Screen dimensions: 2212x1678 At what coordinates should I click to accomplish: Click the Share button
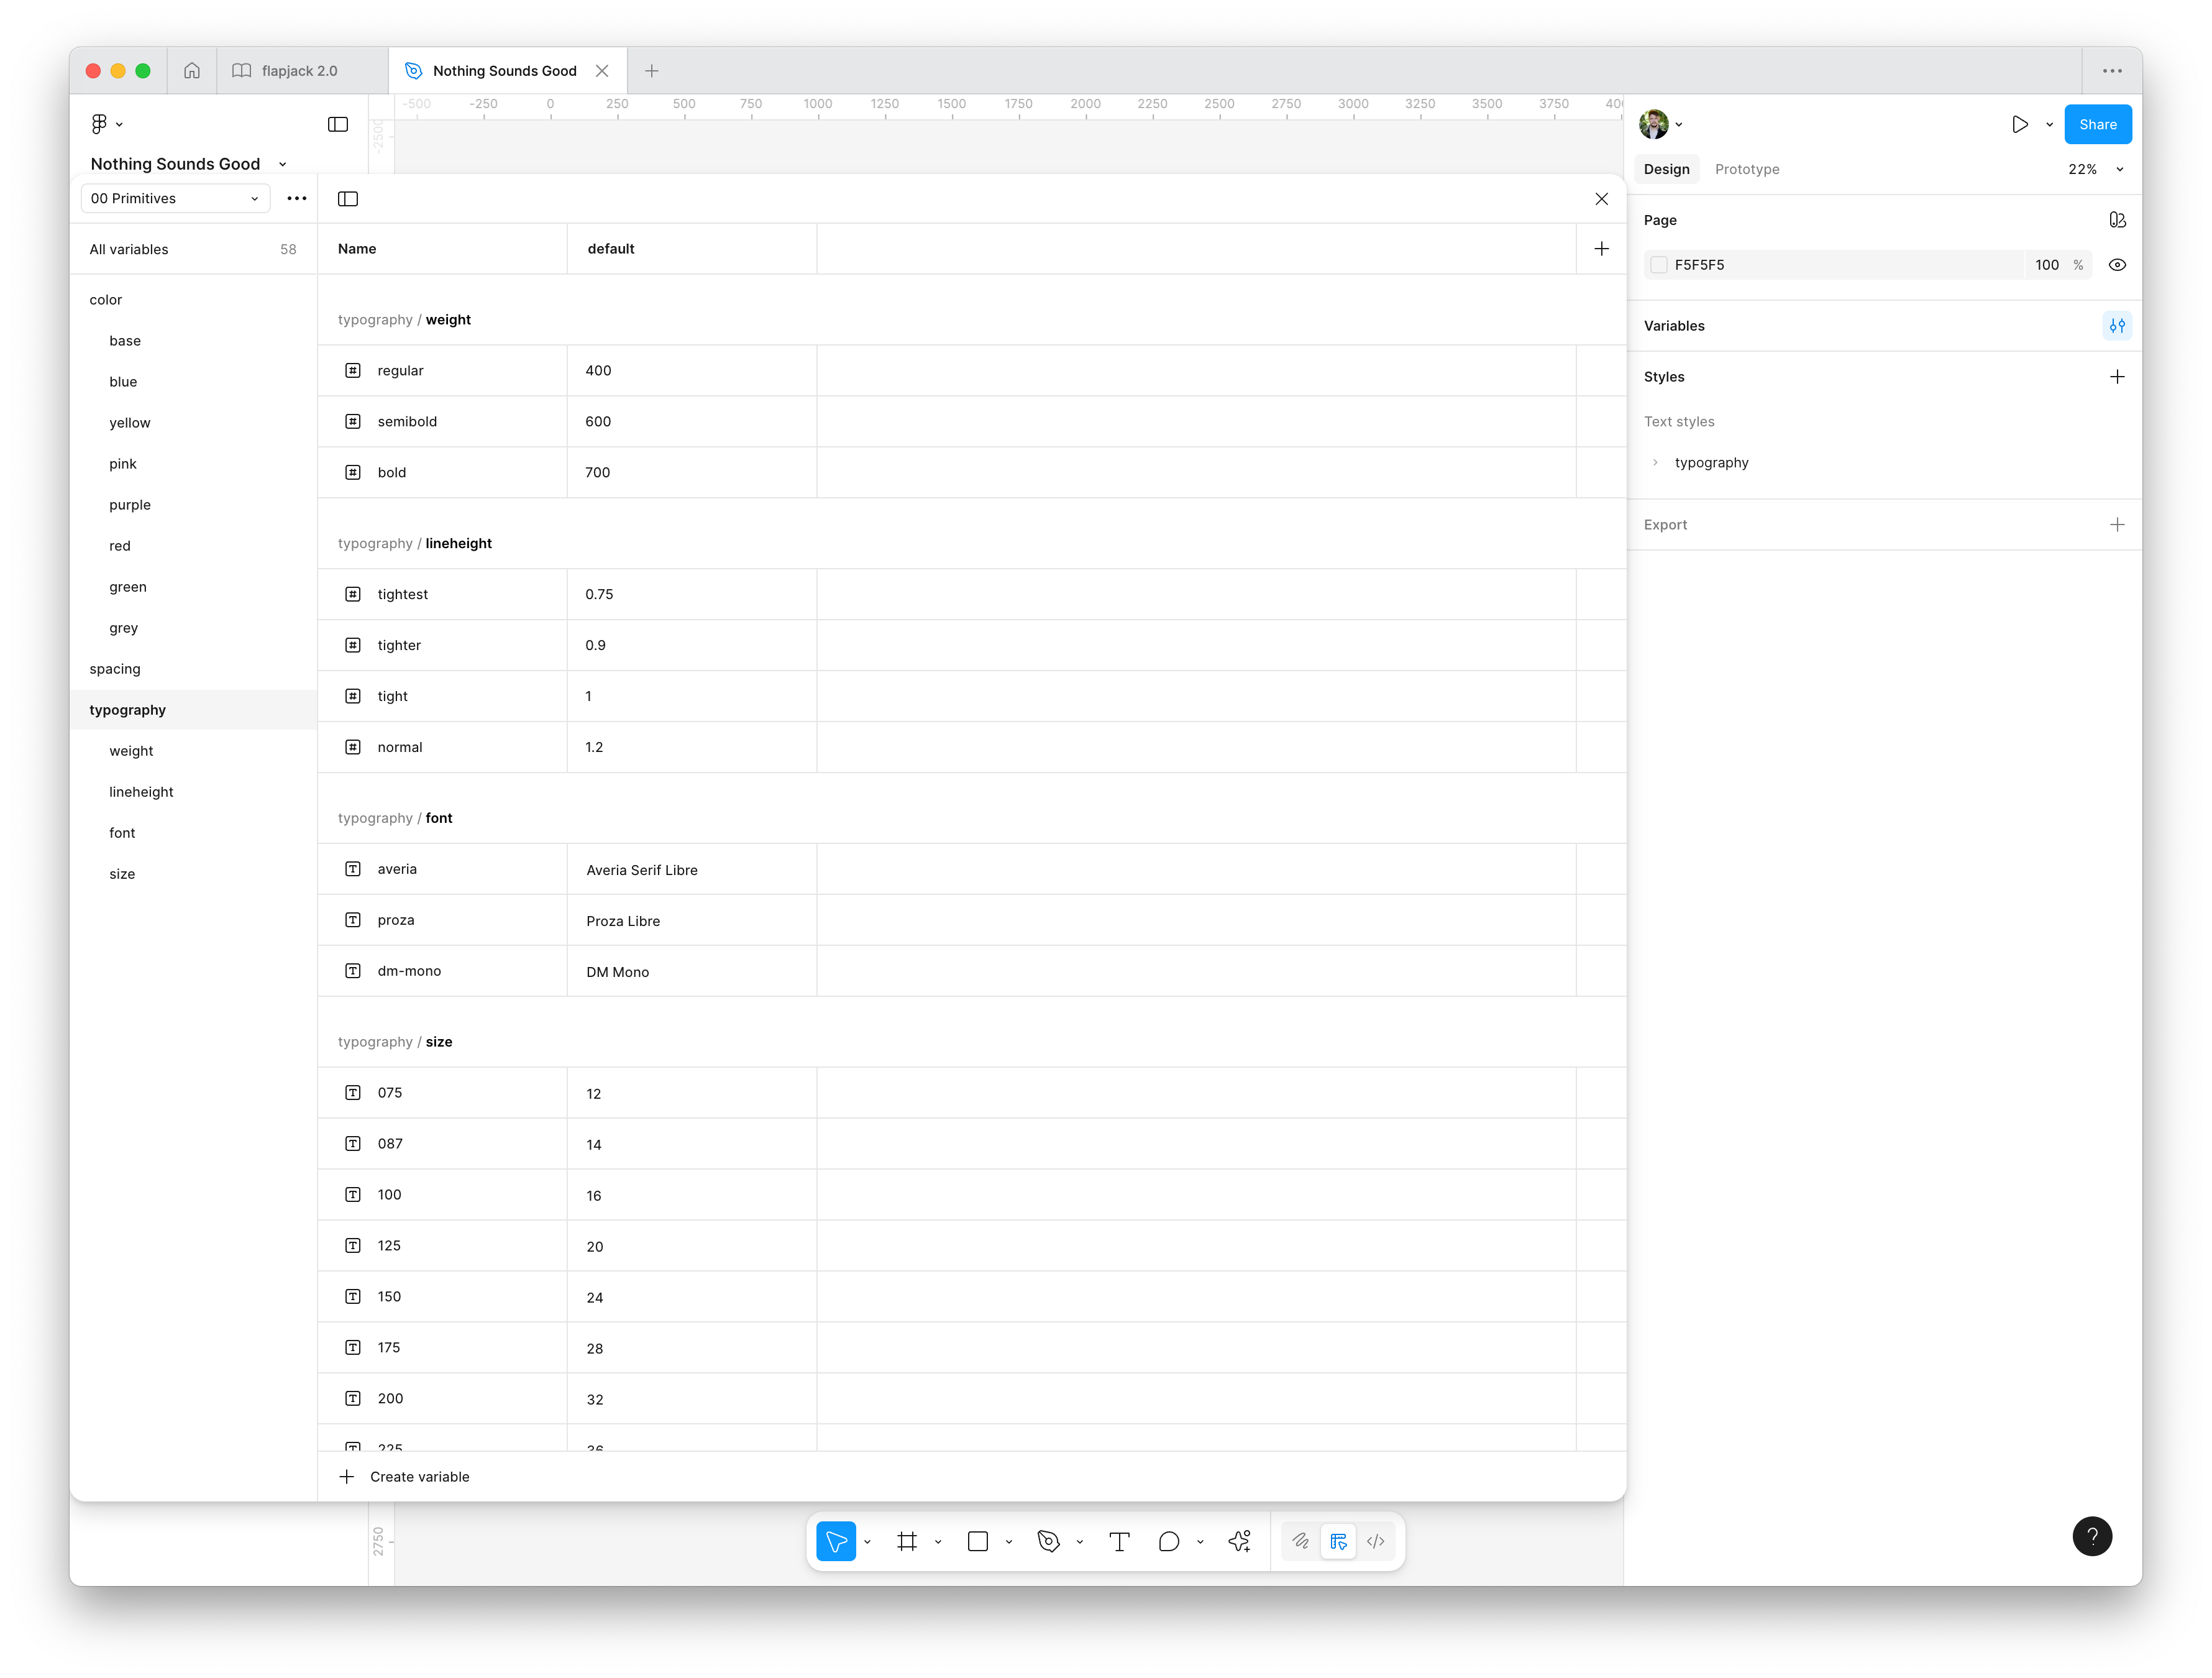click(2097, 124)
